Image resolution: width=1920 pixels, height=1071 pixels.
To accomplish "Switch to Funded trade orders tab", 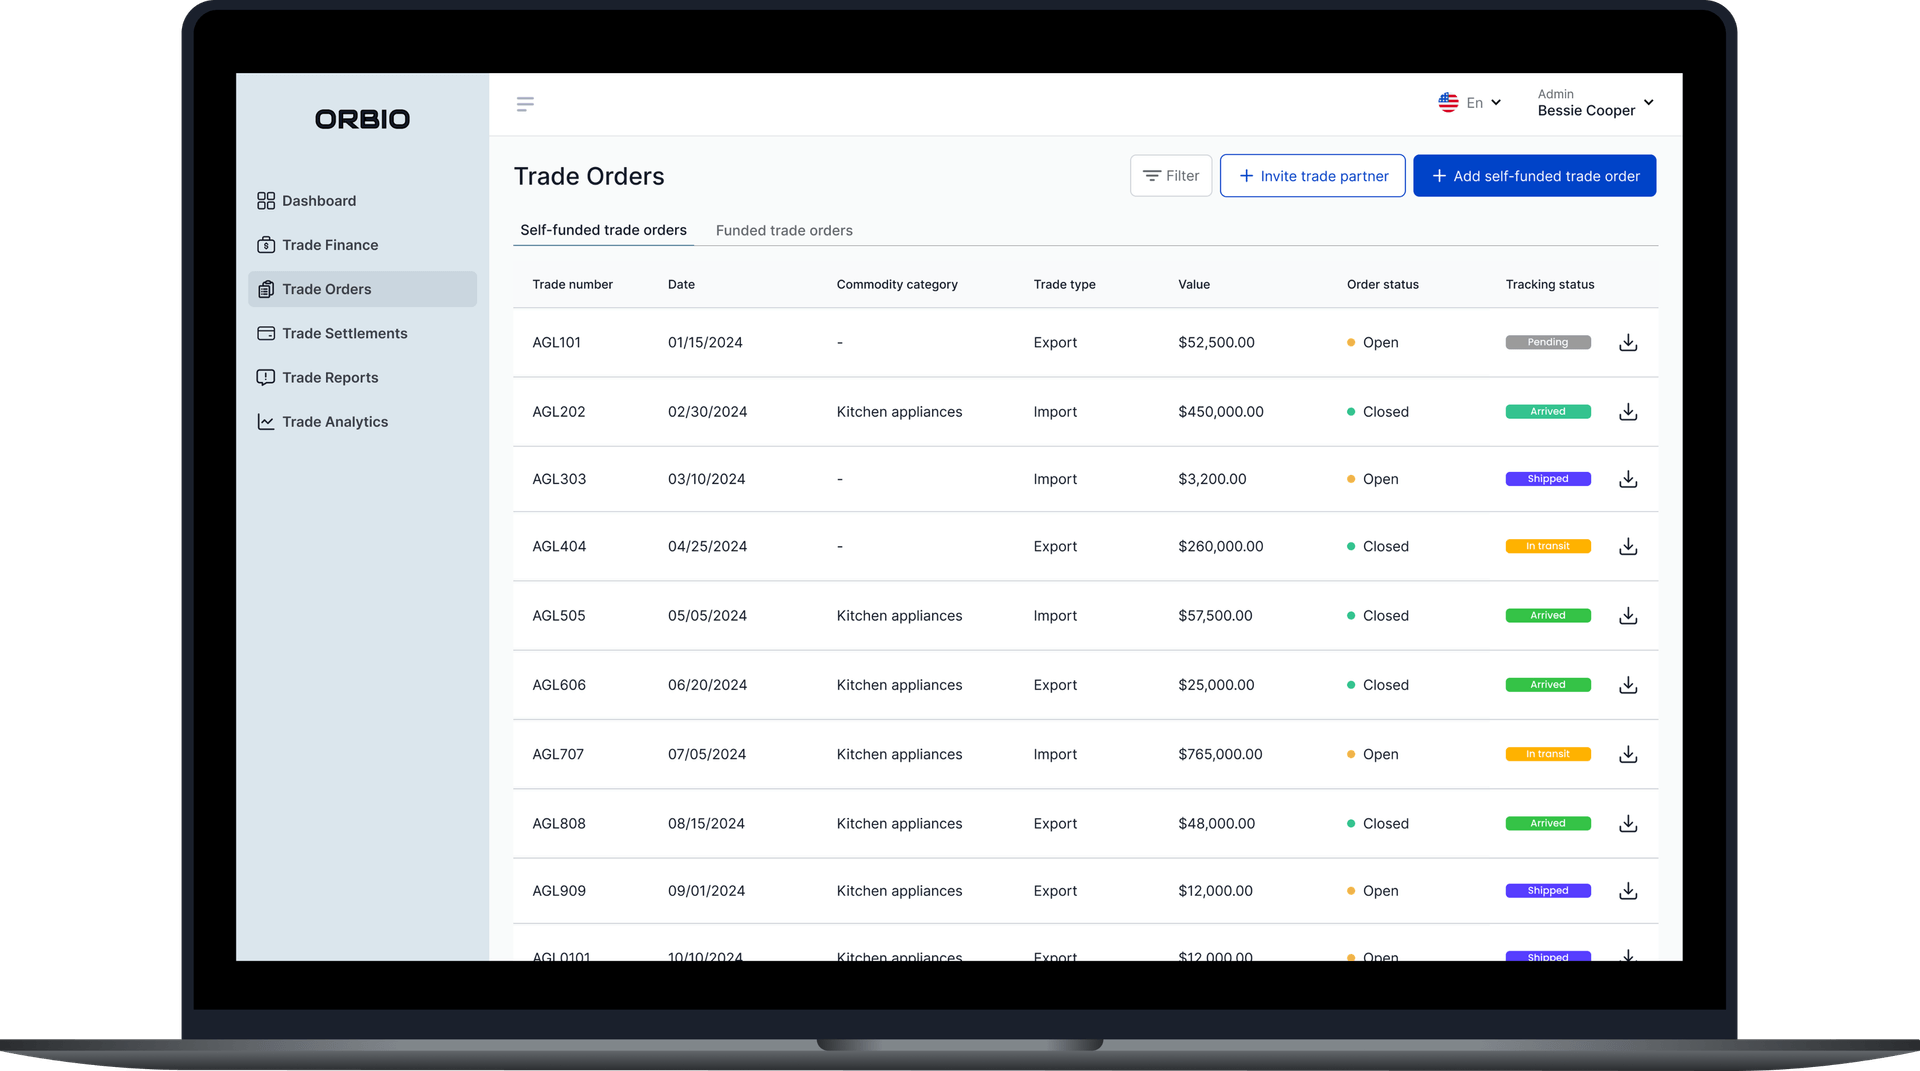I will click(x=784, y=231).
